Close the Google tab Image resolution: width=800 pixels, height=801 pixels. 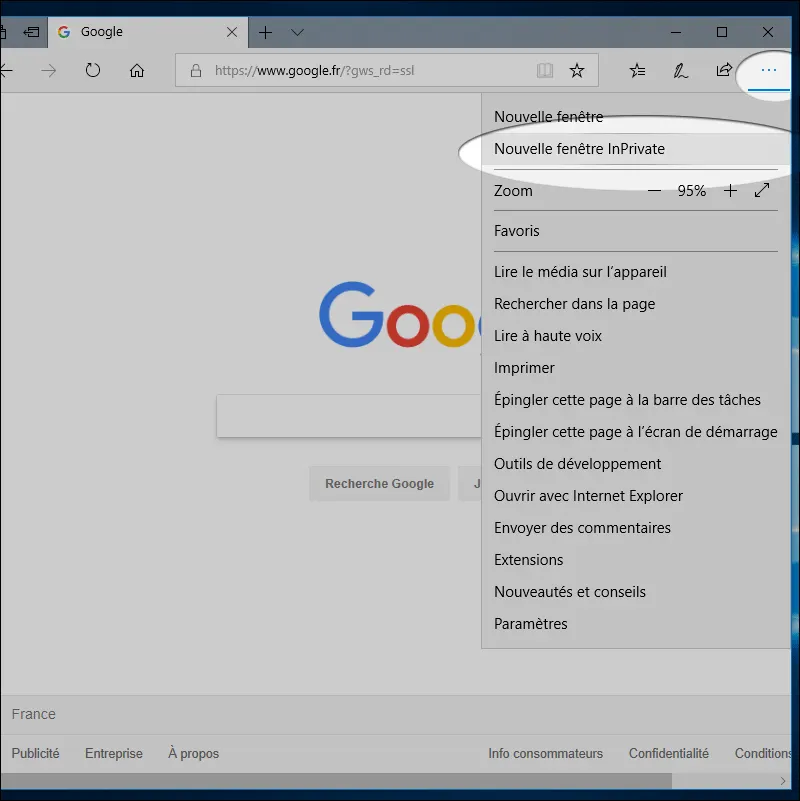(232, 32)
